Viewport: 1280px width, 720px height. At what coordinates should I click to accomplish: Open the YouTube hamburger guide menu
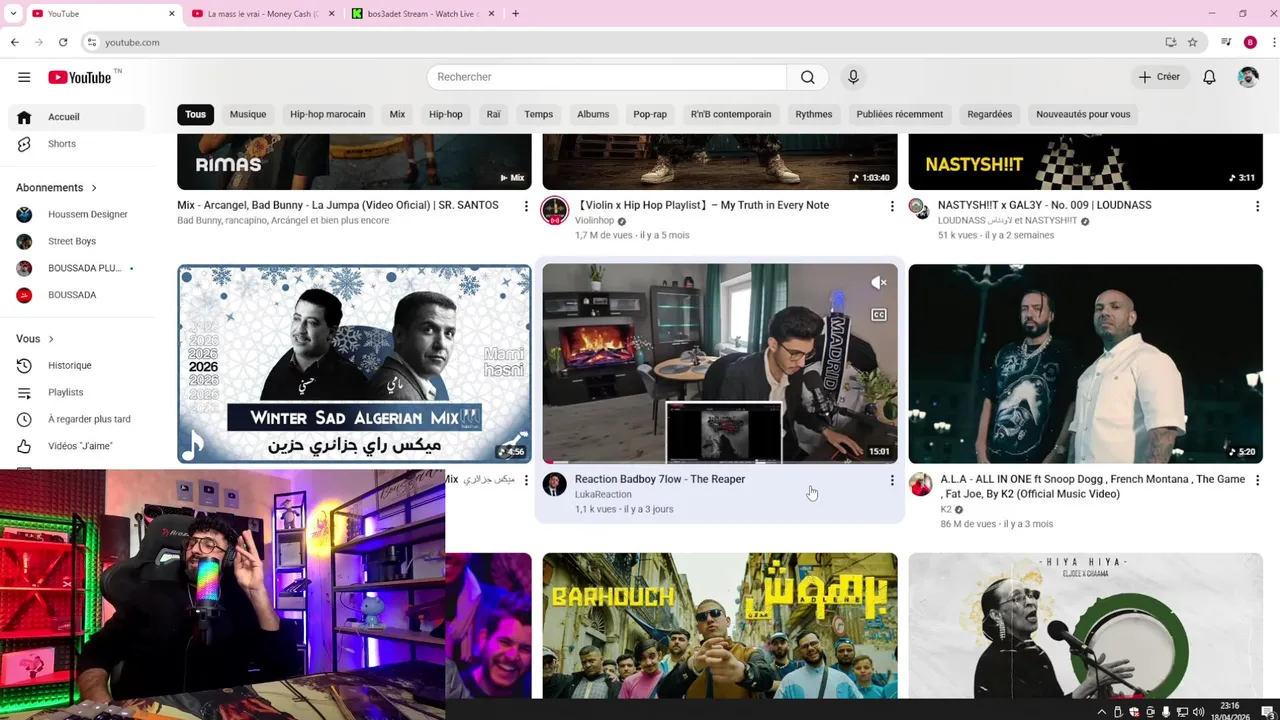coord(24,77)
